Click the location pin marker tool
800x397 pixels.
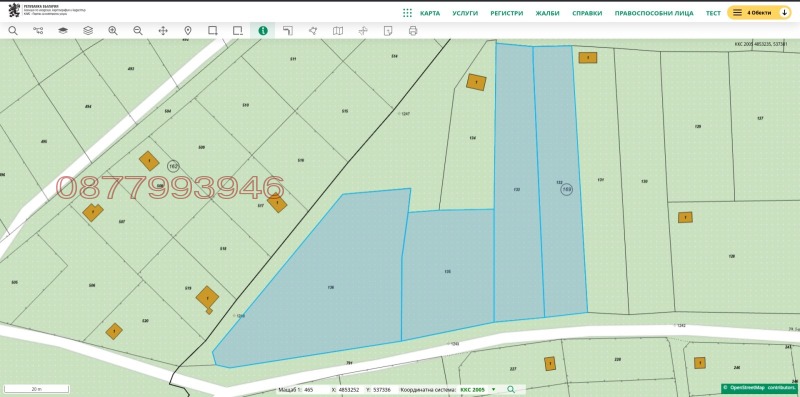point(188,31)
